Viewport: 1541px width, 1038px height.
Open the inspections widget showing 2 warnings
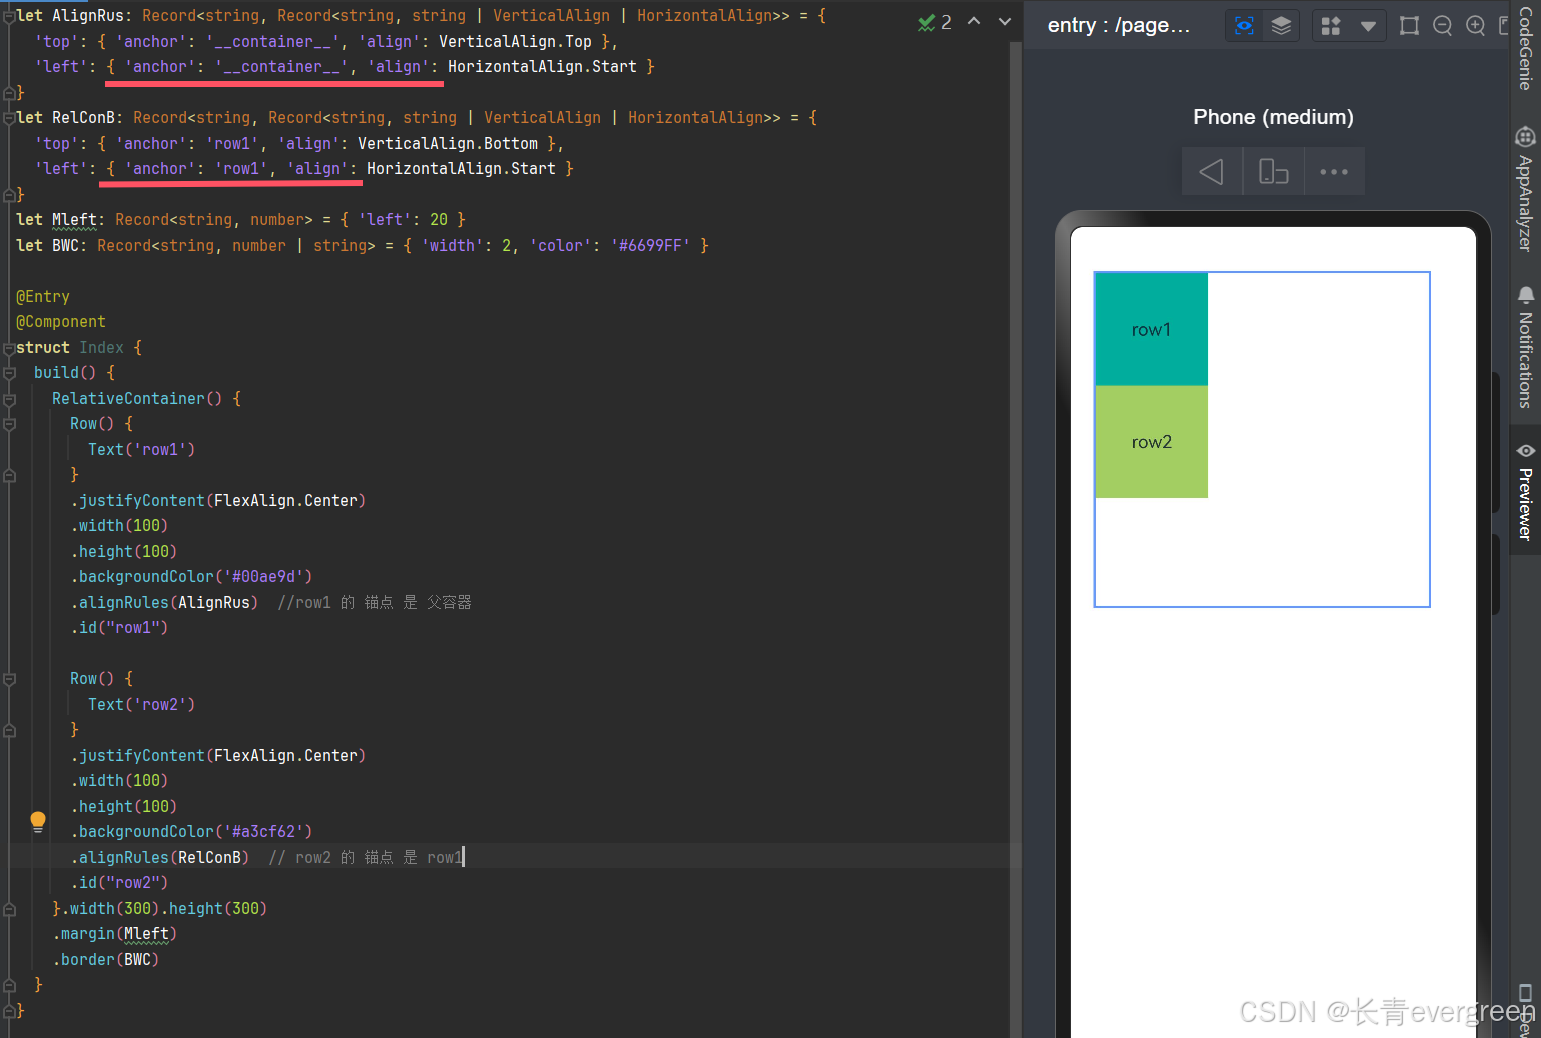(x=934, y=22)
